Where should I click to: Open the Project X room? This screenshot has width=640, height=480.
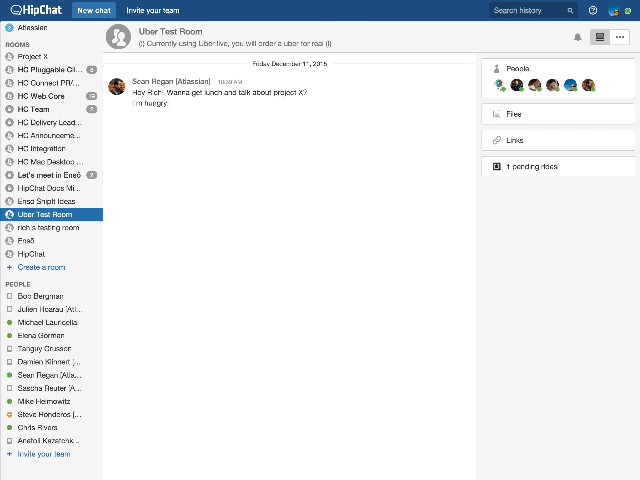pyautogui.click(x=32, y=57)
